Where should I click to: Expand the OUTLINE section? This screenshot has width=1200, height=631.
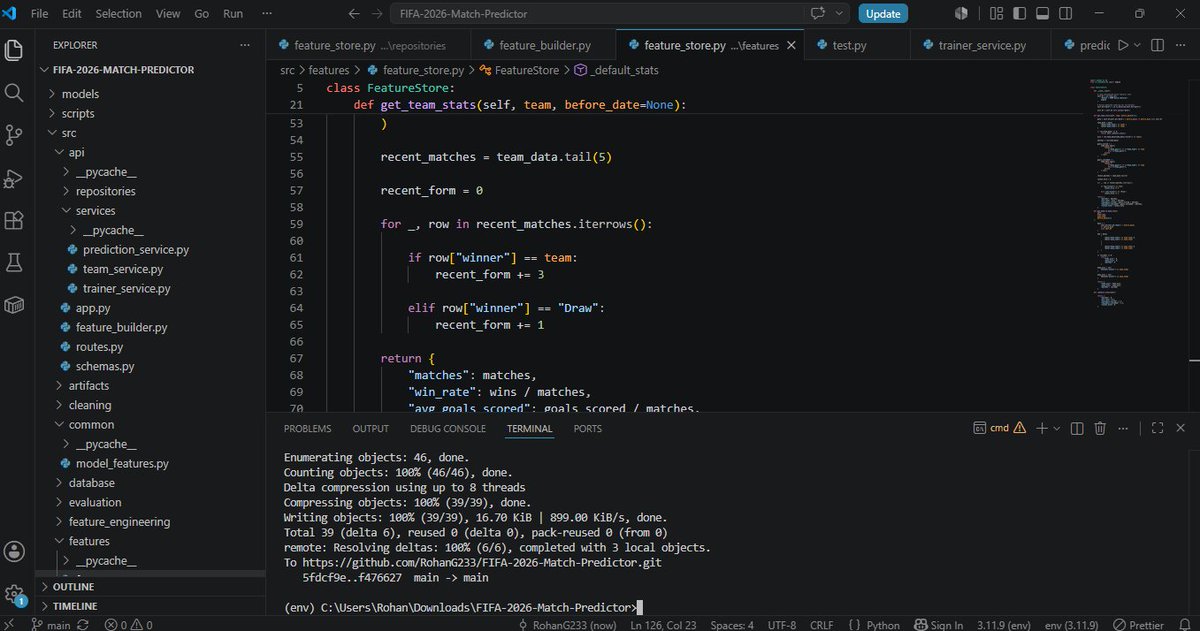point(73,587)
